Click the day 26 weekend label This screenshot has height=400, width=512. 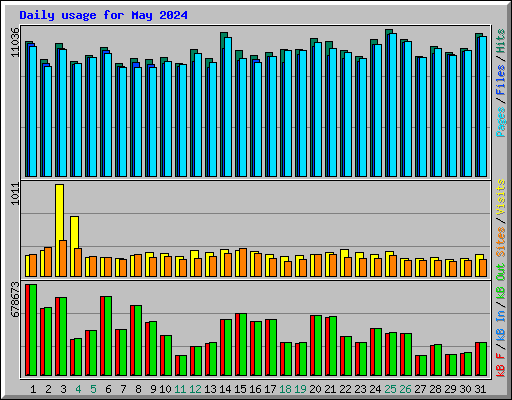click(405, 389)
